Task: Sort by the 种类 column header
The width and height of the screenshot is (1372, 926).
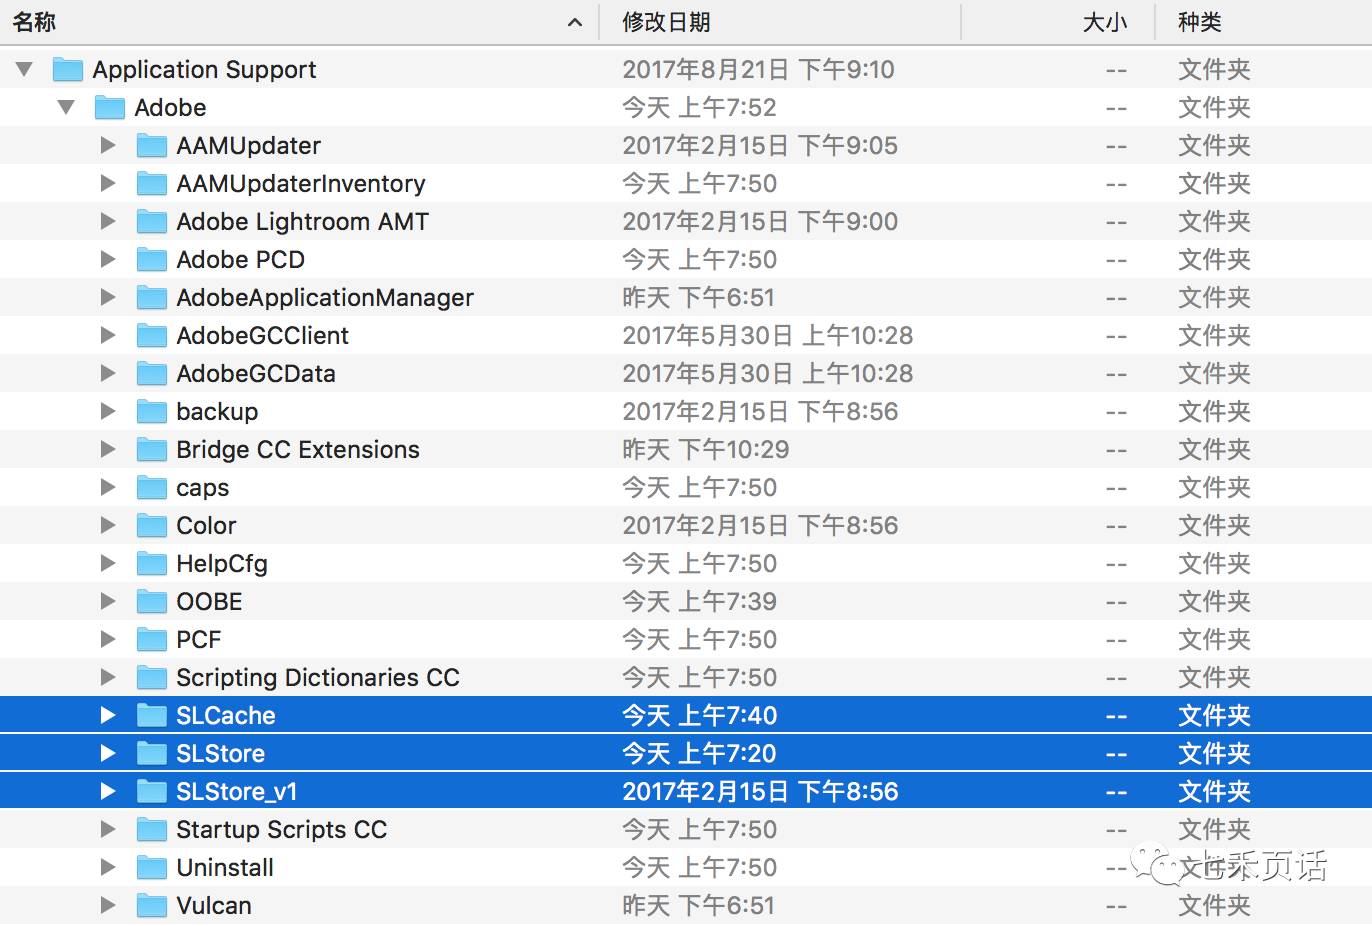Action: click(x=1200, y=22)
